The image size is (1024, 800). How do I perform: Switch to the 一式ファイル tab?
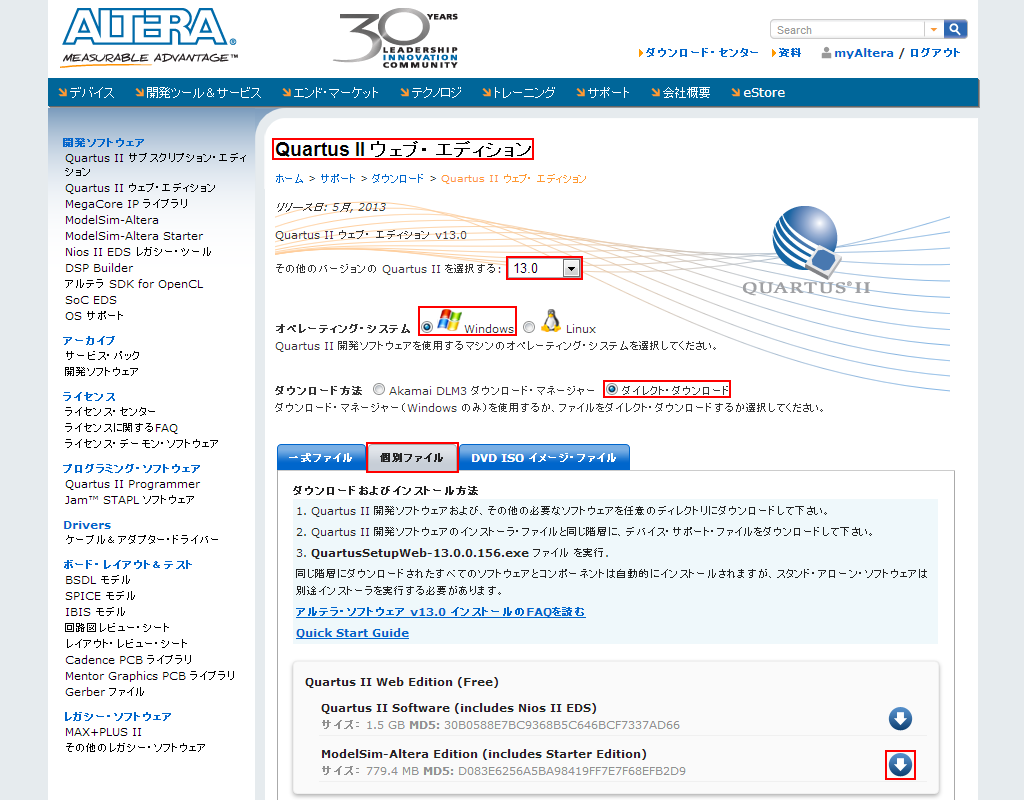(x=321, y=457)
